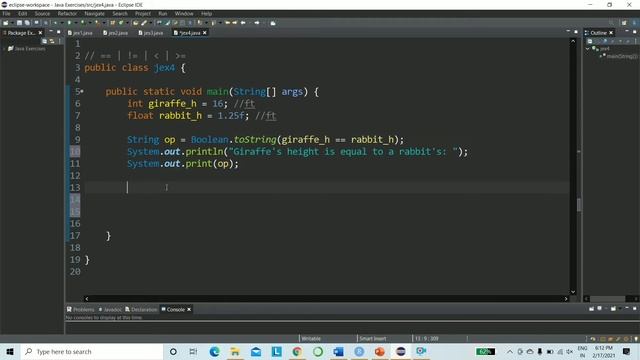The image size is (640, 360).
Task: Click the Pin Editor toolbar icon
Action: (273, 23)
